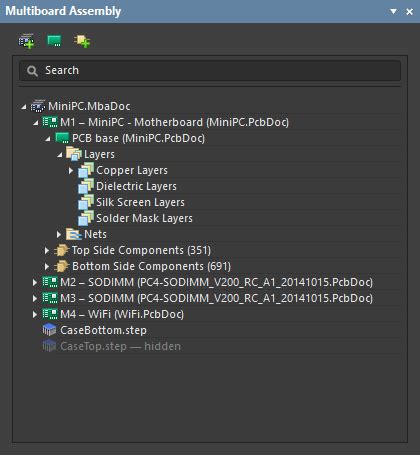Expand the Copper Layers node
This screenshot has width=420, height=455.
pyautogui.click(x=71, y=171)
